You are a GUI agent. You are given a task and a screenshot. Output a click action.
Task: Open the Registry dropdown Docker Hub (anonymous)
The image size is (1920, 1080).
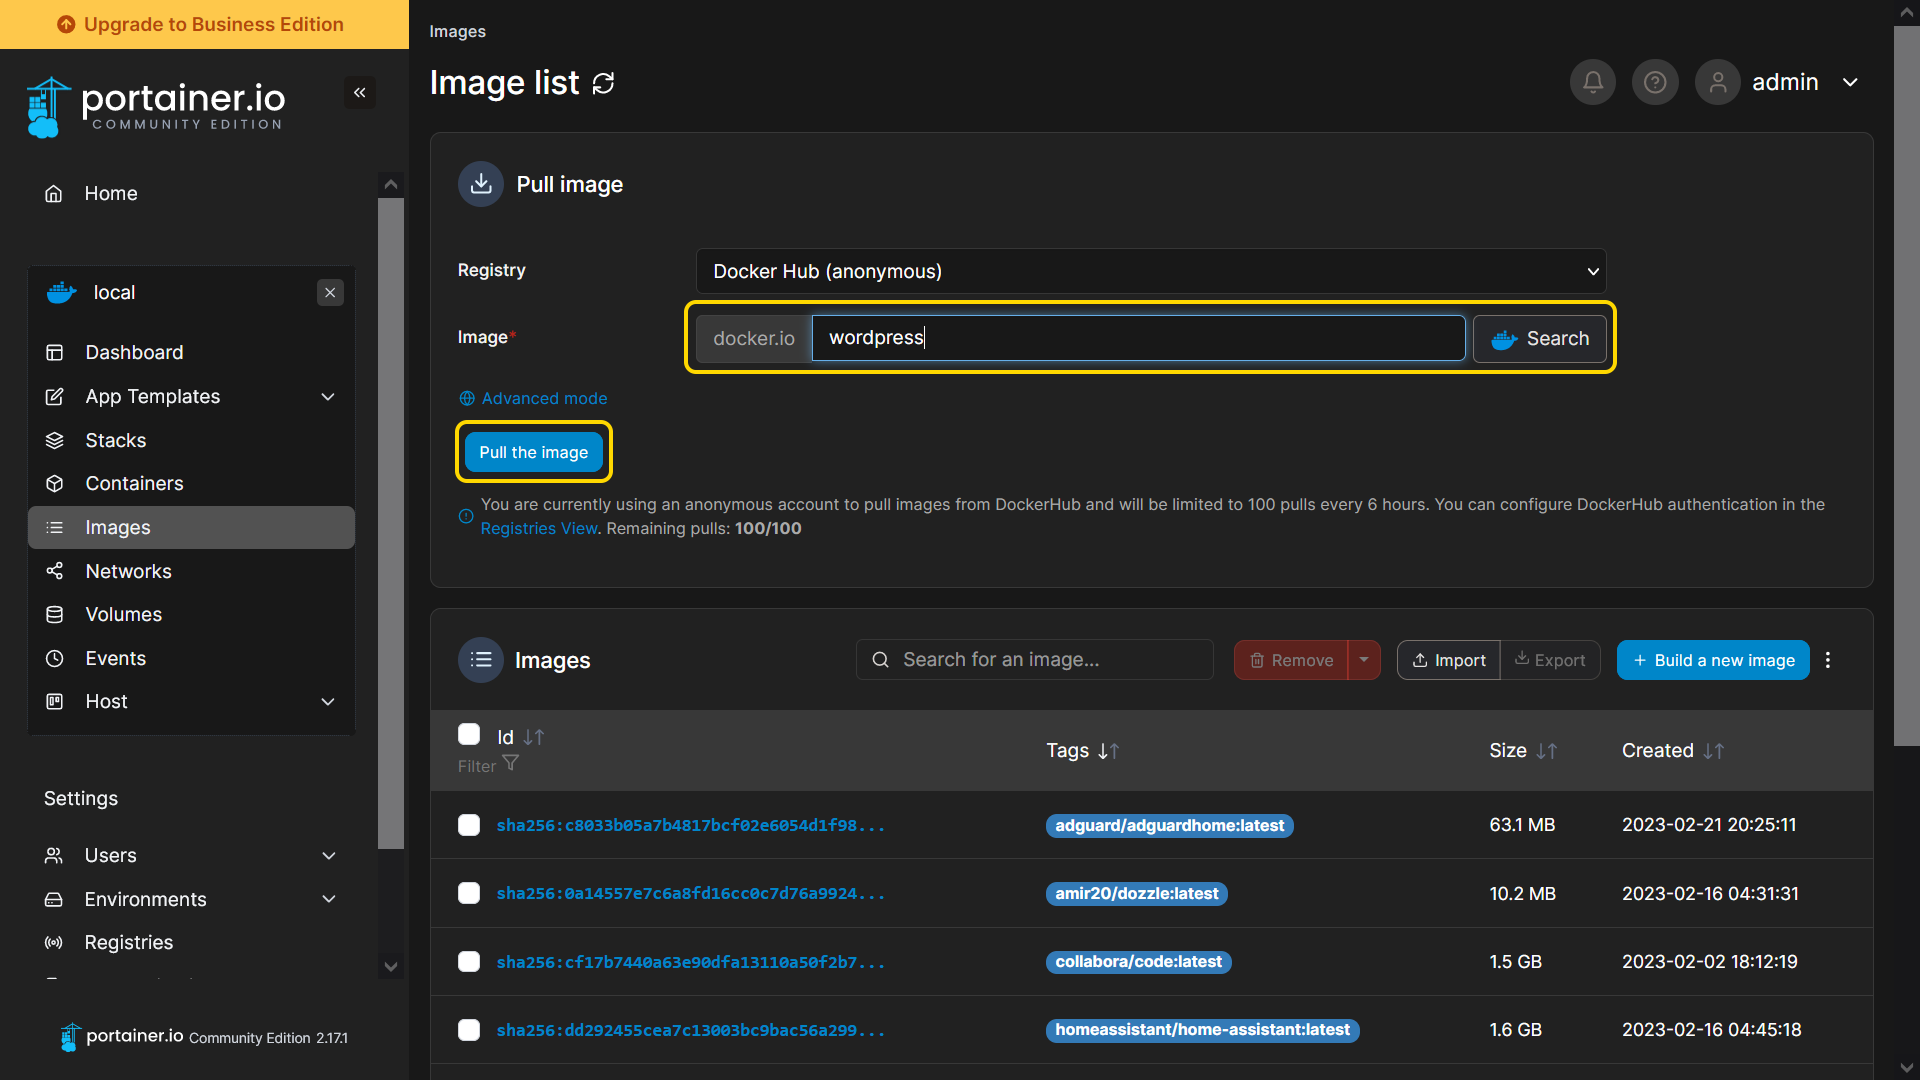point(1151,272)
